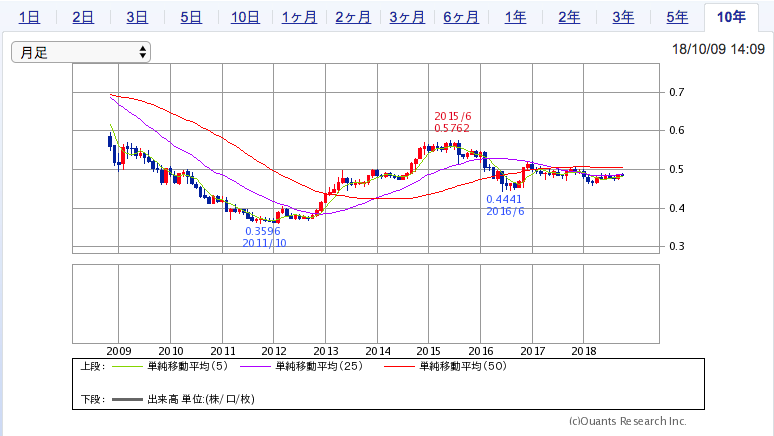Image resolution: width=774 pixels, height=436 pixels.
Task: Select the 1日 time range tab
Action: point(30,17)
